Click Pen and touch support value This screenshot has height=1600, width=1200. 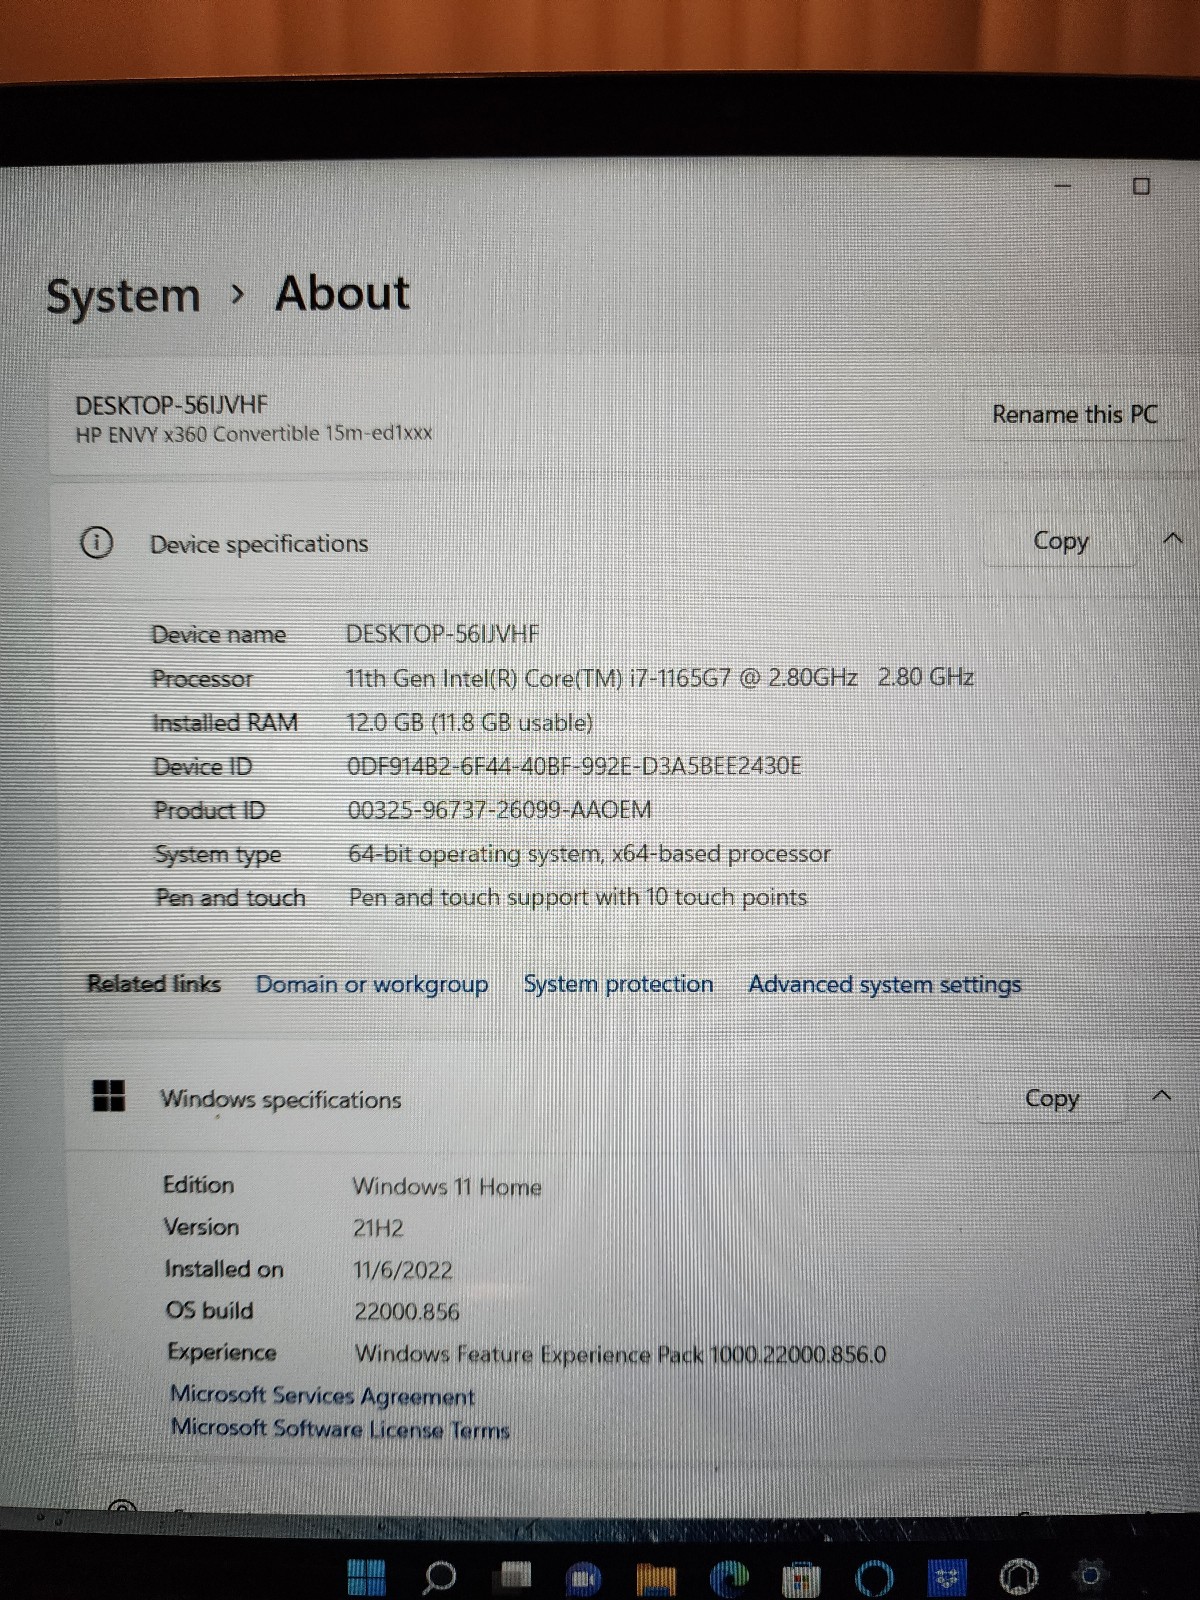coord(578,897)
